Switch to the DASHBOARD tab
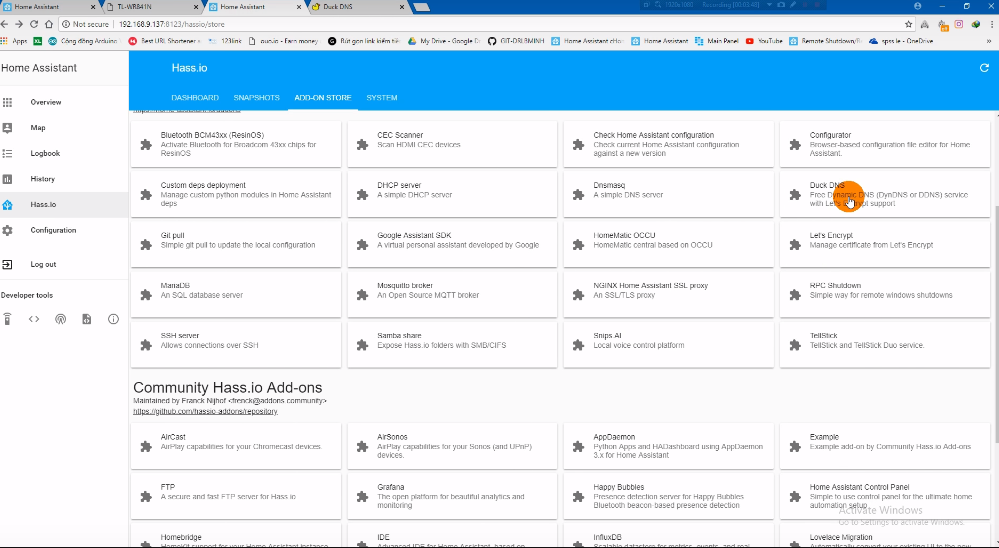999x548 pixels. pos(195,97)
